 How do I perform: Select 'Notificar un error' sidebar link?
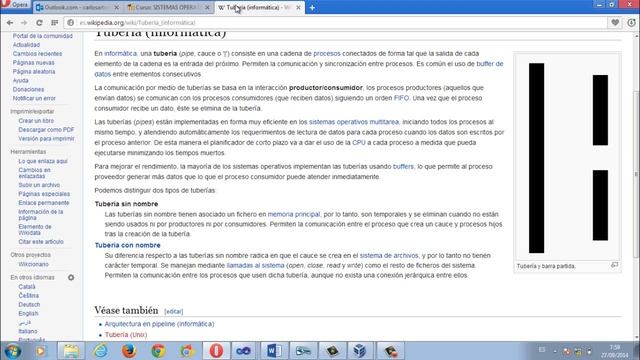[x=34, y=98]
